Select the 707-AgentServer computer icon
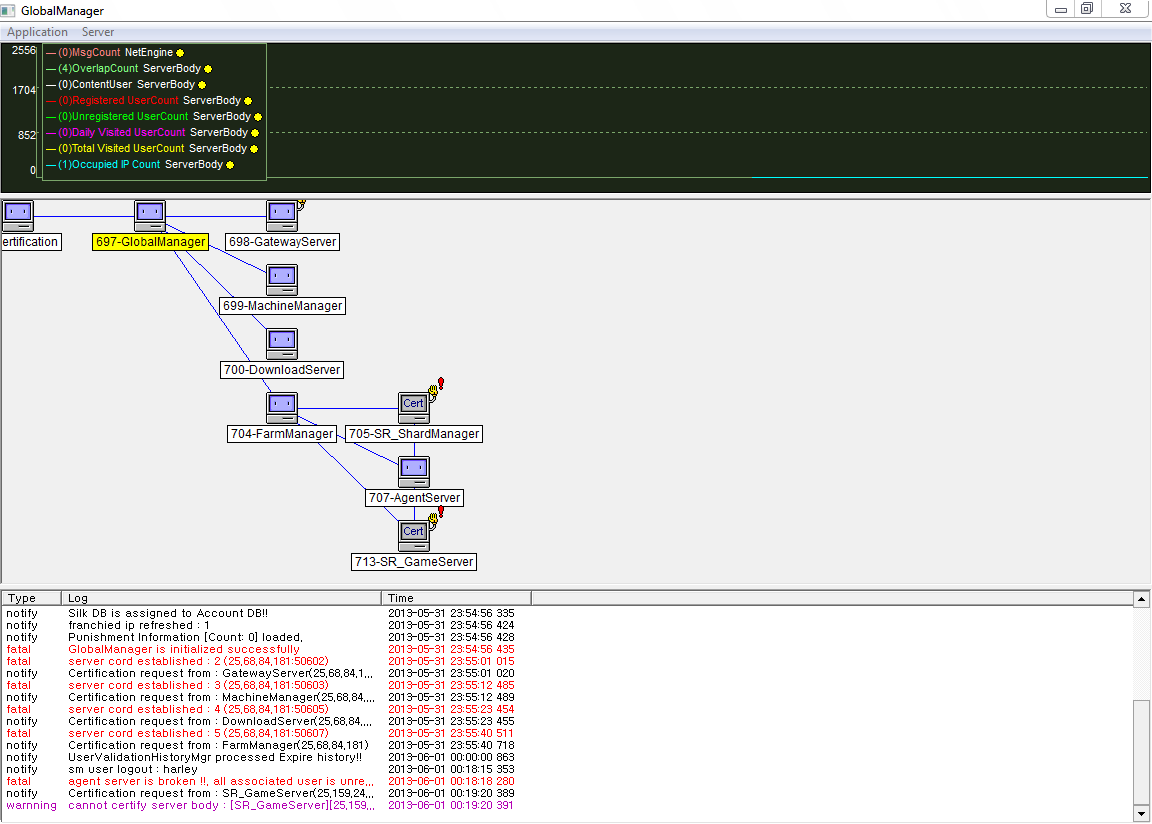The width and height of the screenshot is (1152, 824). pyautogui.click(x=414, y=471)
